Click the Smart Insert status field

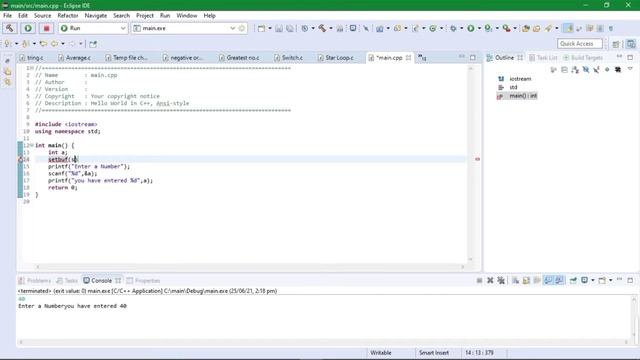click(x=434, y=353)
